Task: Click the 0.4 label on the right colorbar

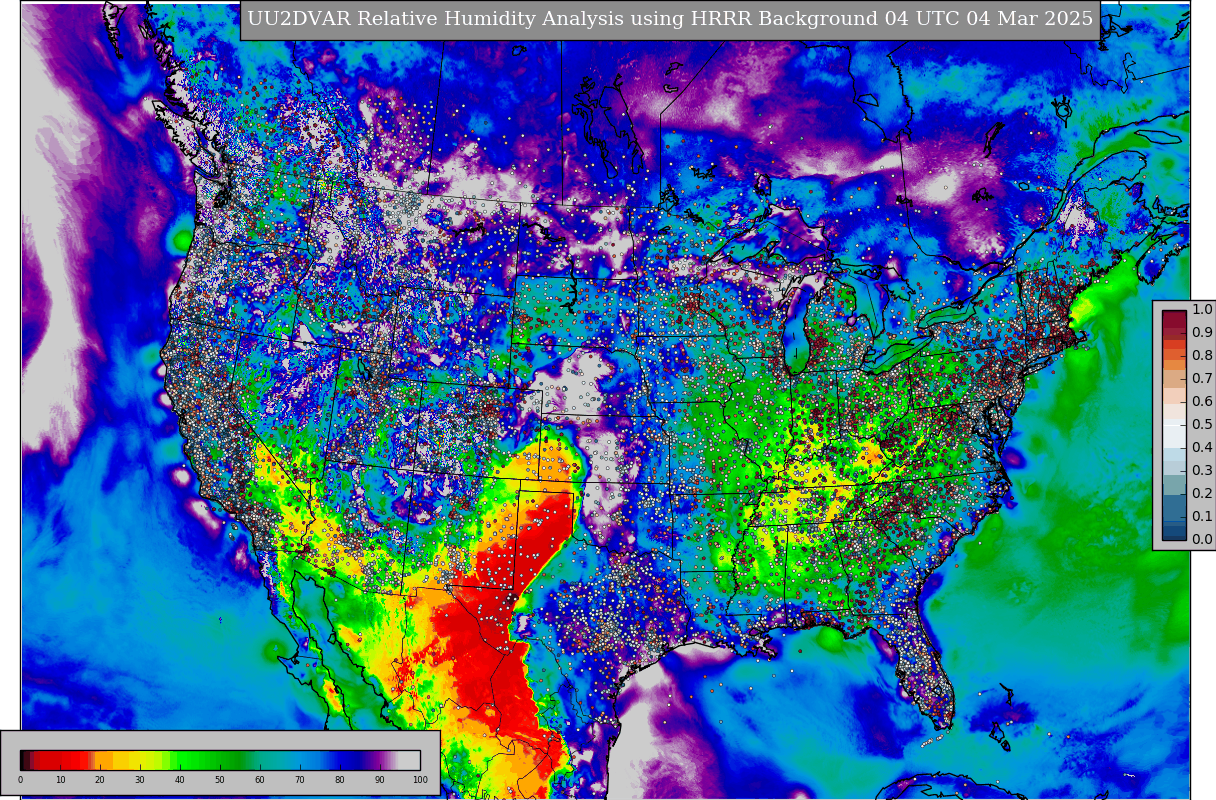Action: (1202, 447)
